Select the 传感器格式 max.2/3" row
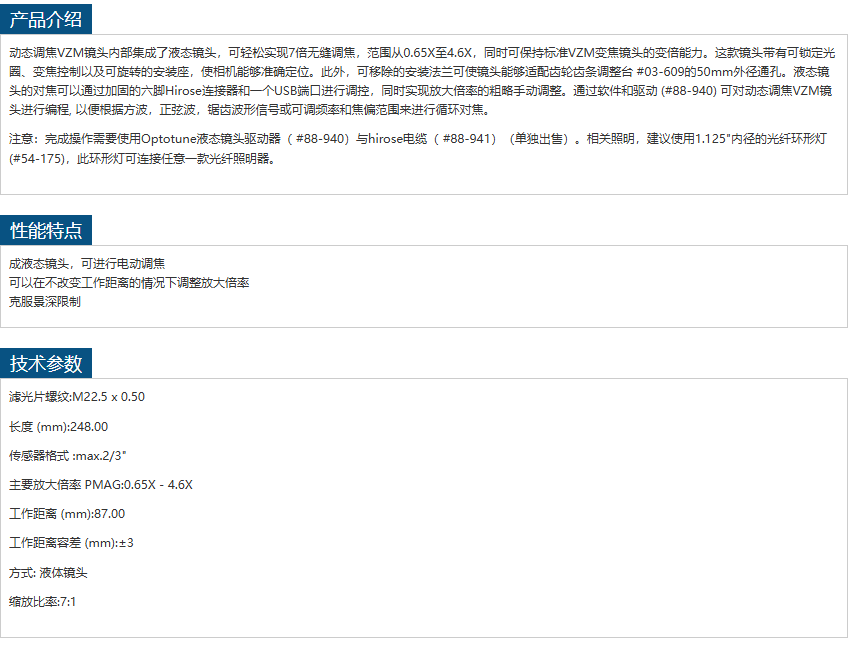This screenshot has height=645, width=851. (x=67, y=456)
